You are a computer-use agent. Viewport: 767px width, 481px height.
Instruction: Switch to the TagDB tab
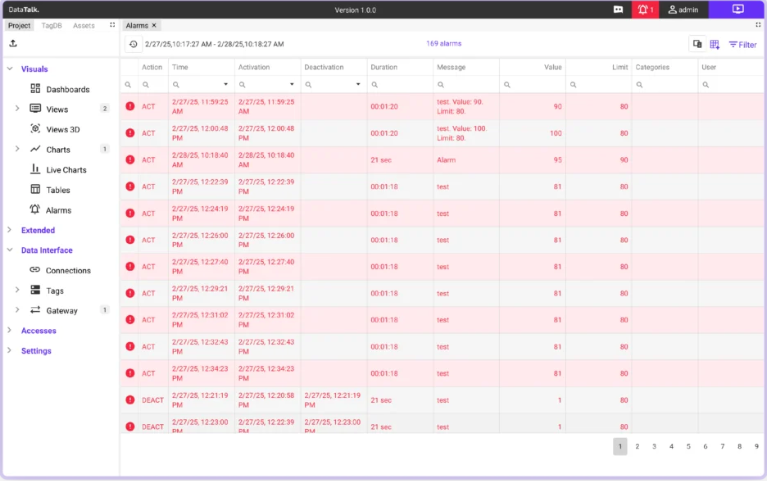[x=51, y=25]
